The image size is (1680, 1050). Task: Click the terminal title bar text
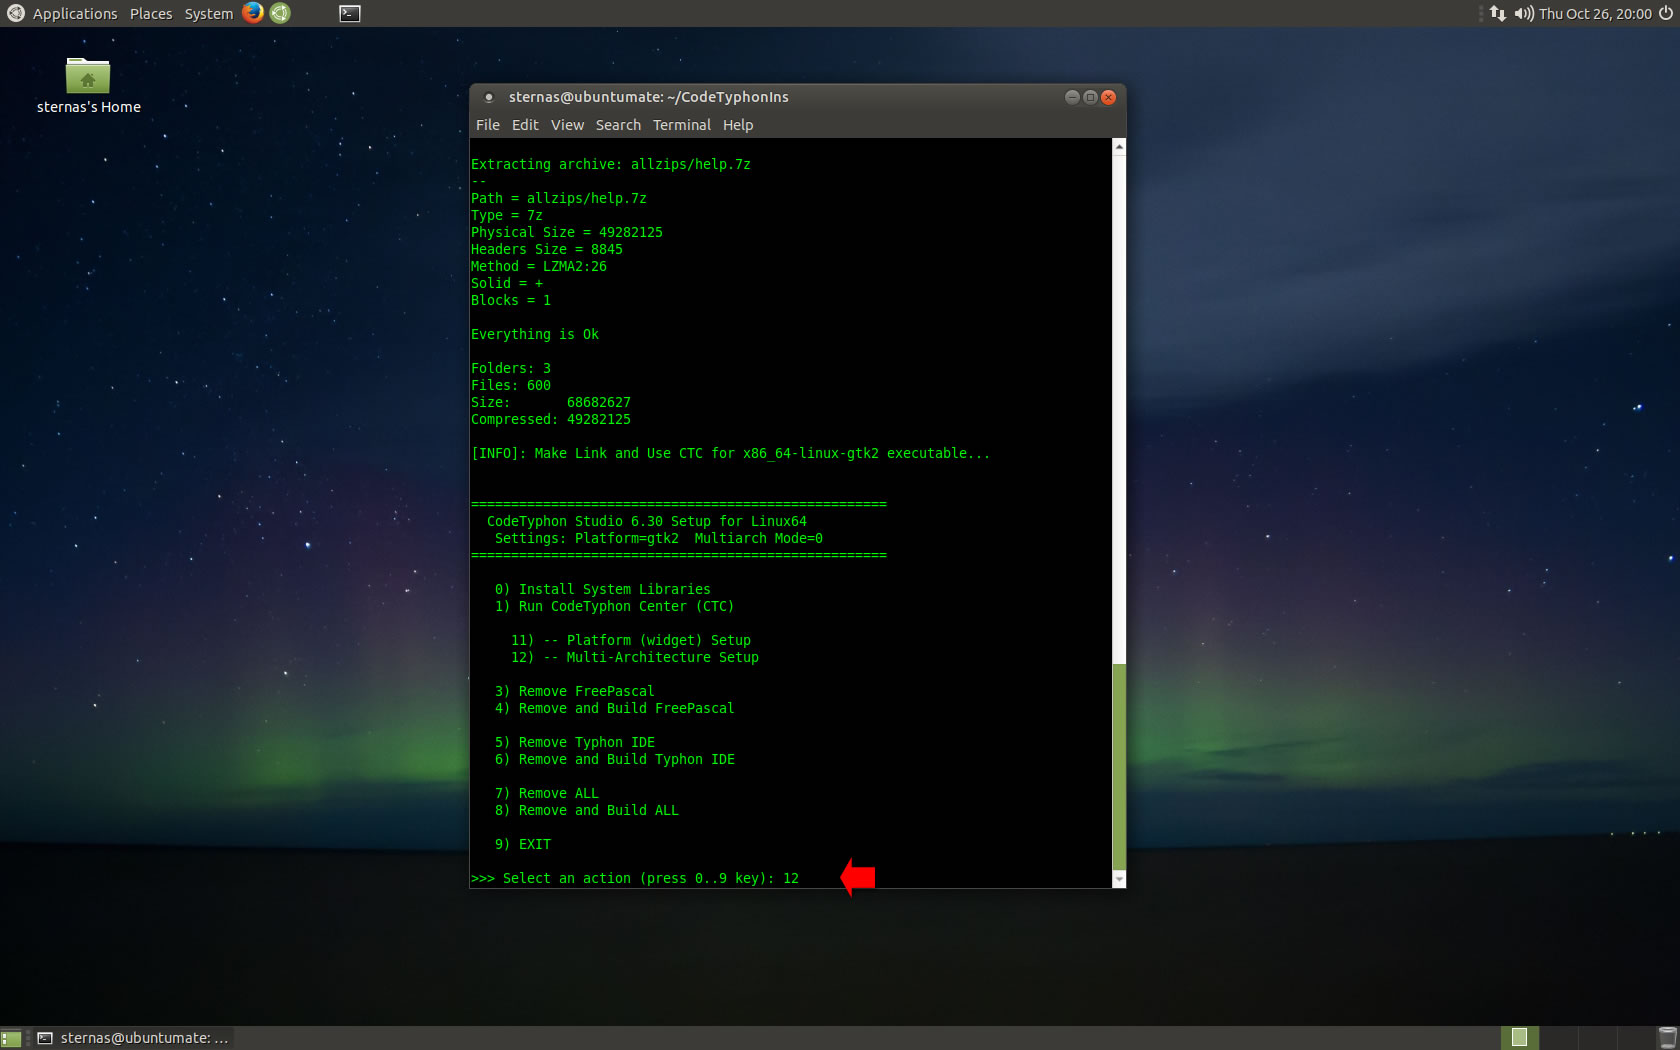(x=648, y=97)
